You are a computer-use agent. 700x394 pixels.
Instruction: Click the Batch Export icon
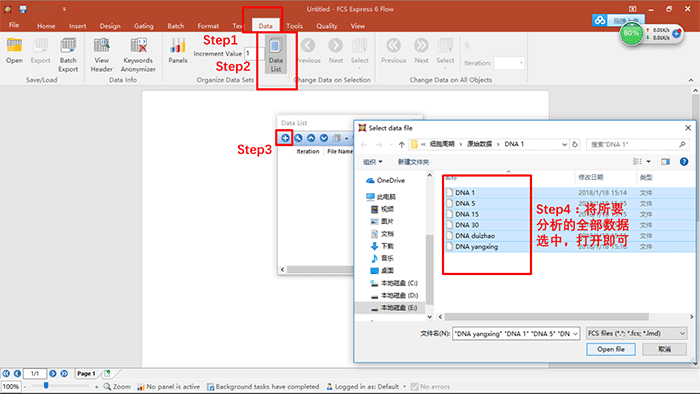tap(68, 55)
